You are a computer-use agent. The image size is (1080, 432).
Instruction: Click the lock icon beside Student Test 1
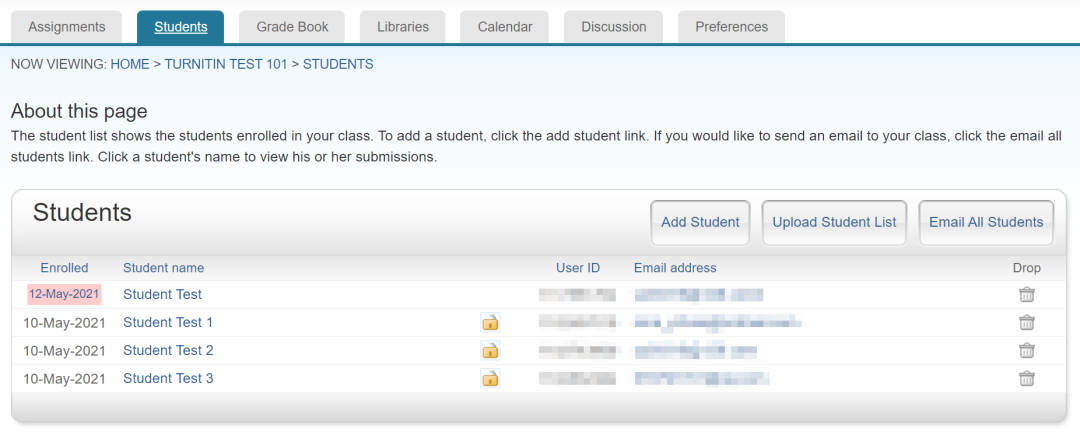point(490,322)
